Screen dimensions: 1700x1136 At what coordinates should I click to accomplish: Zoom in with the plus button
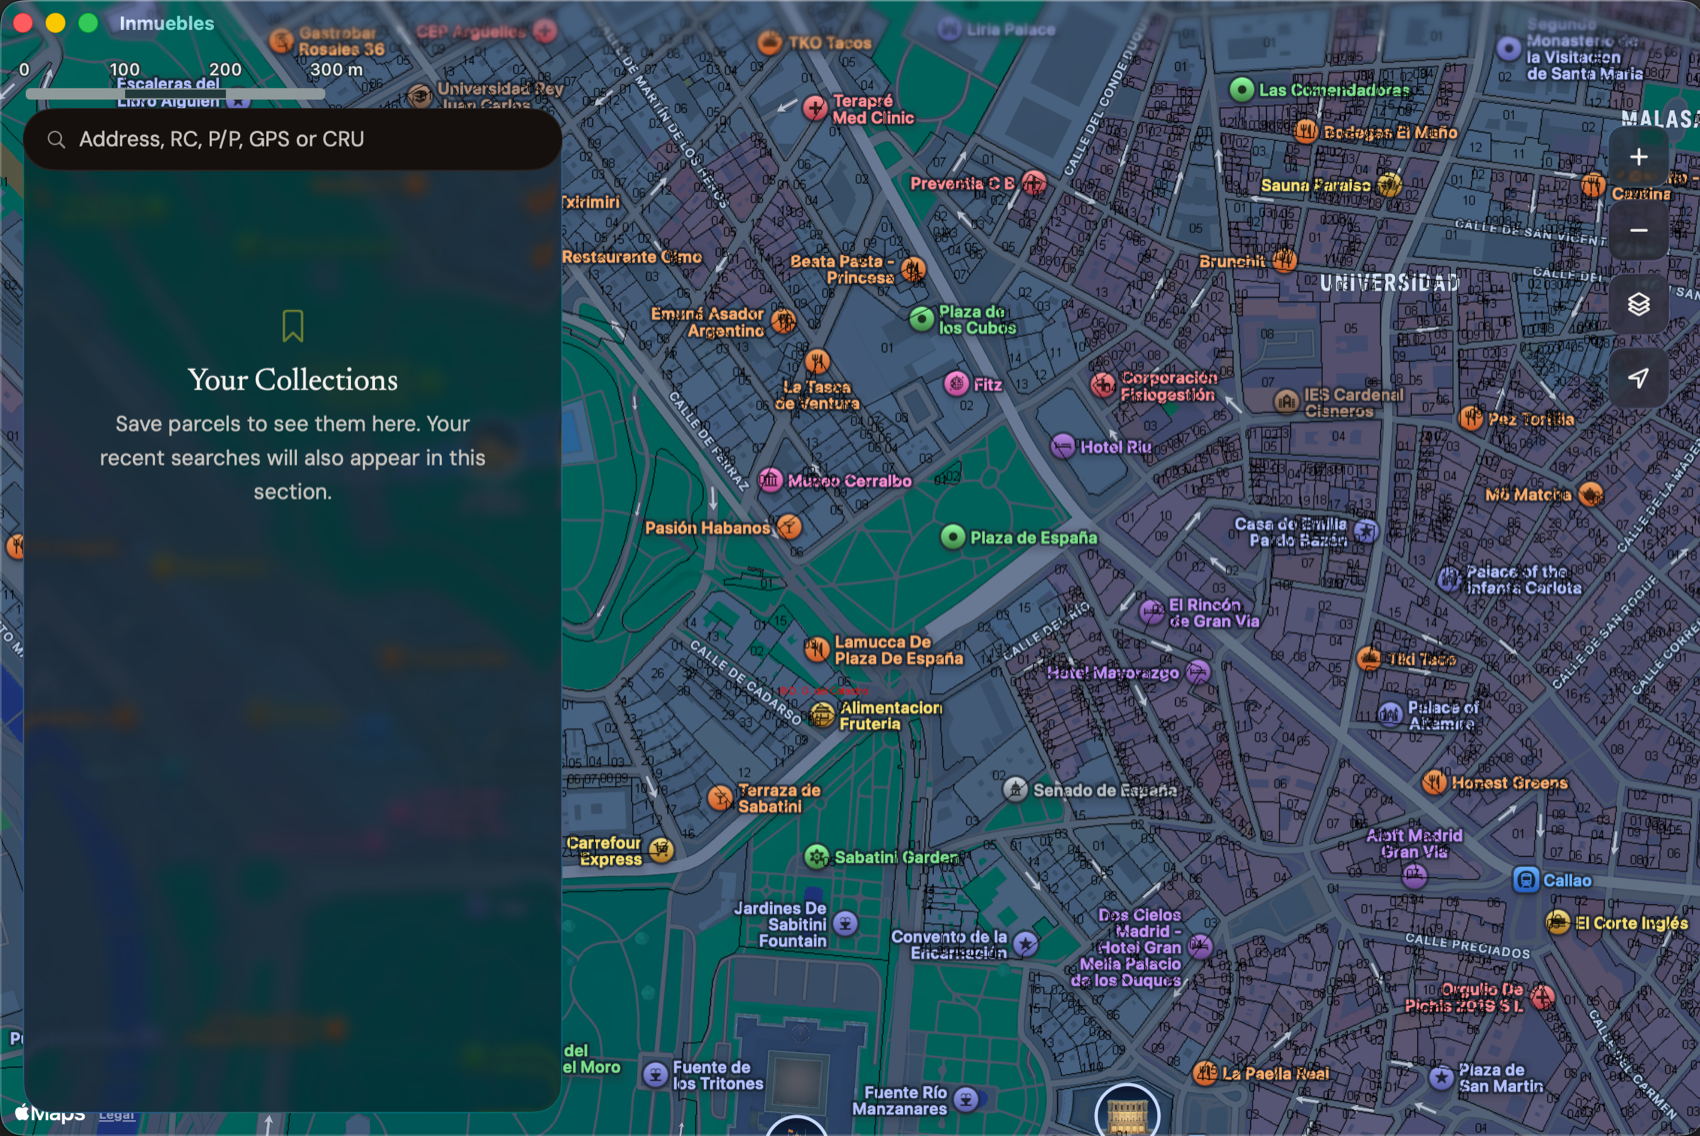[1638, 157]
